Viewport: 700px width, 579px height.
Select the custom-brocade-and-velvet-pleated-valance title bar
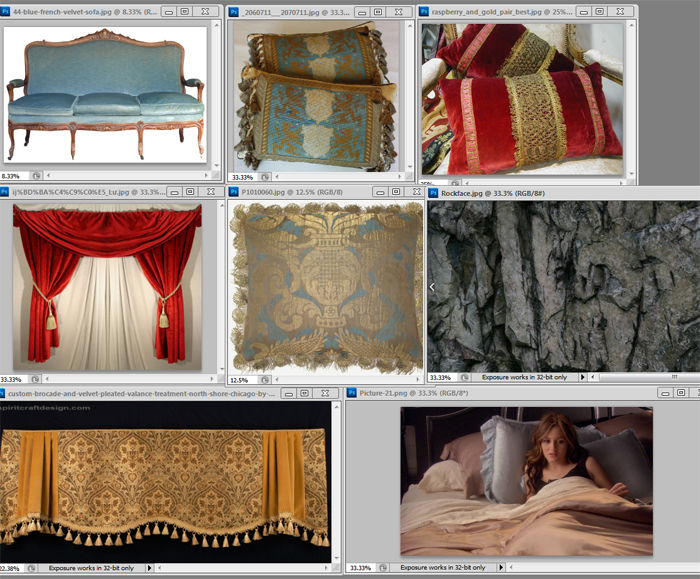[x=171, y=393]
